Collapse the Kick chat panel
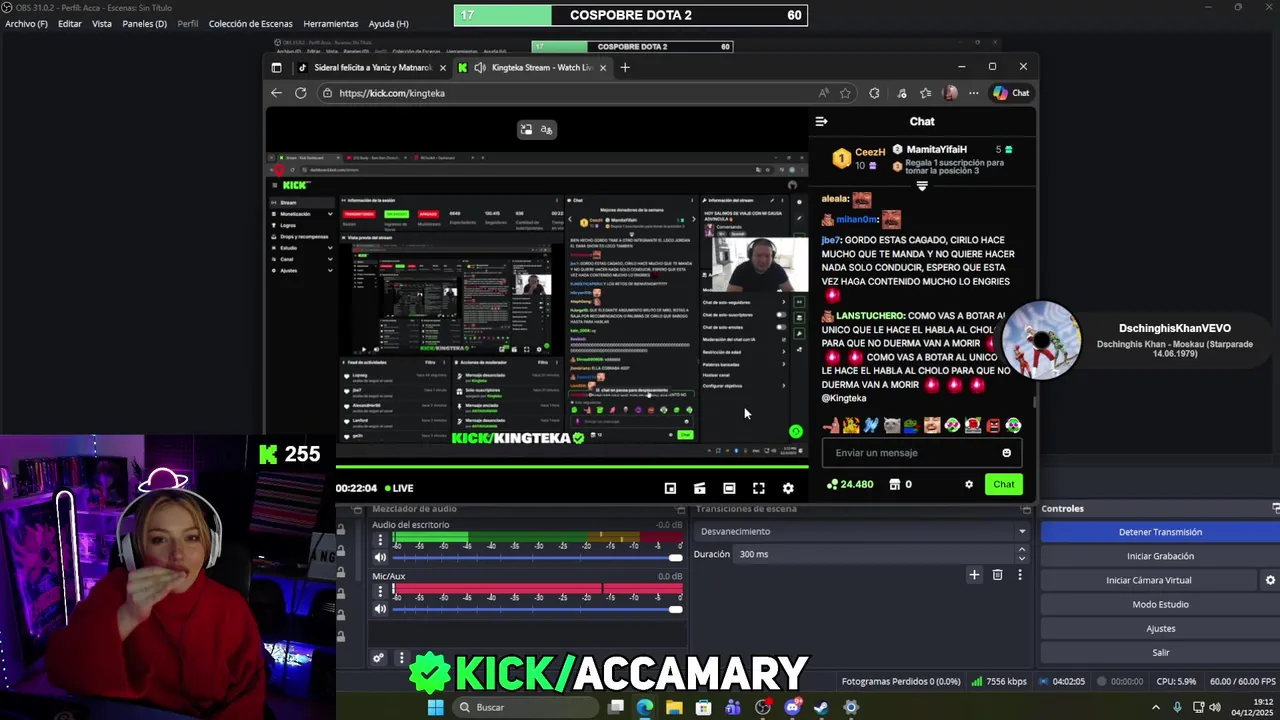The width and height of the screenshot is (1280, 720). click(x=821, y=121)
